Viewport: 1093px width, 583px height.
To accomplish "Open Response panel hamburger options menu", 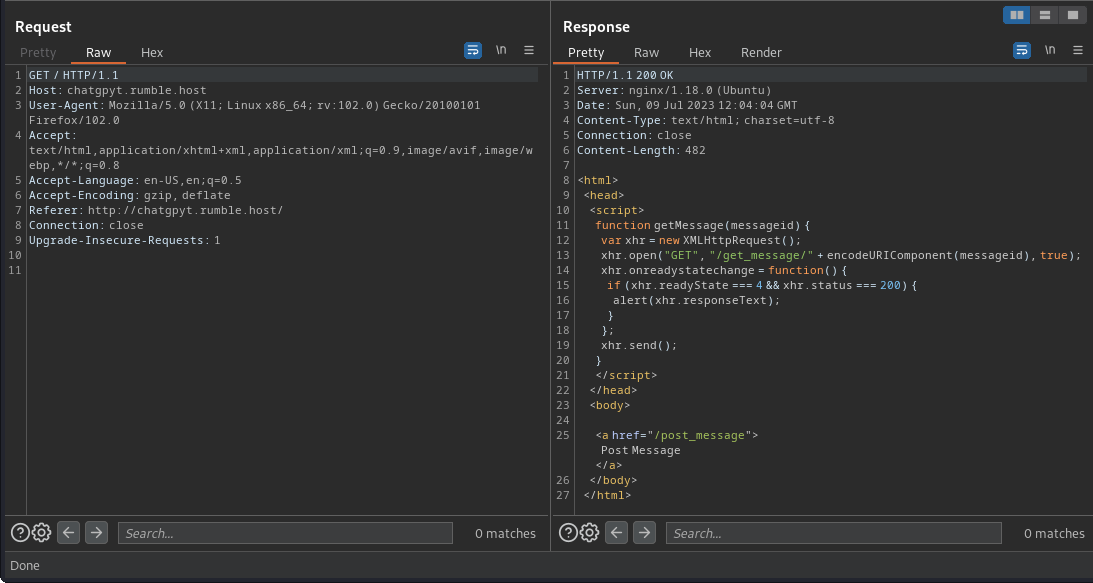I will [x=1078, y=50].
